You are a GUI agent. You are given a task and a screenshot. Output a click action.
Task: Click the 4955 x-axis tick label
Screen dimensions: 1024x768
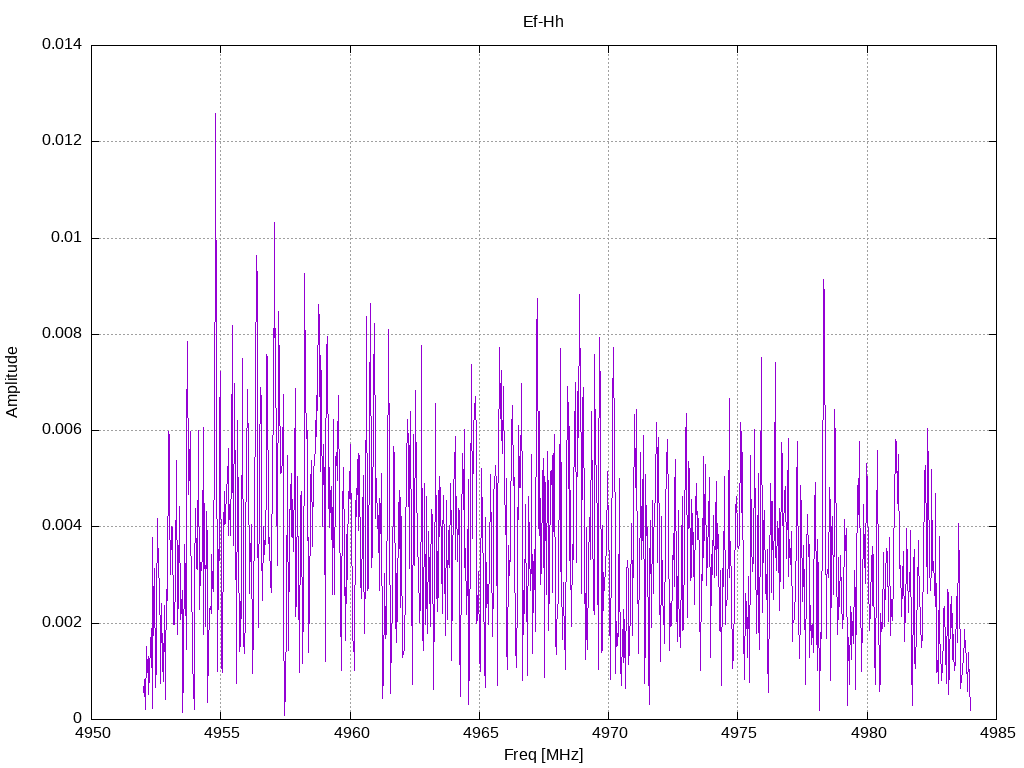tap(221, 733)
